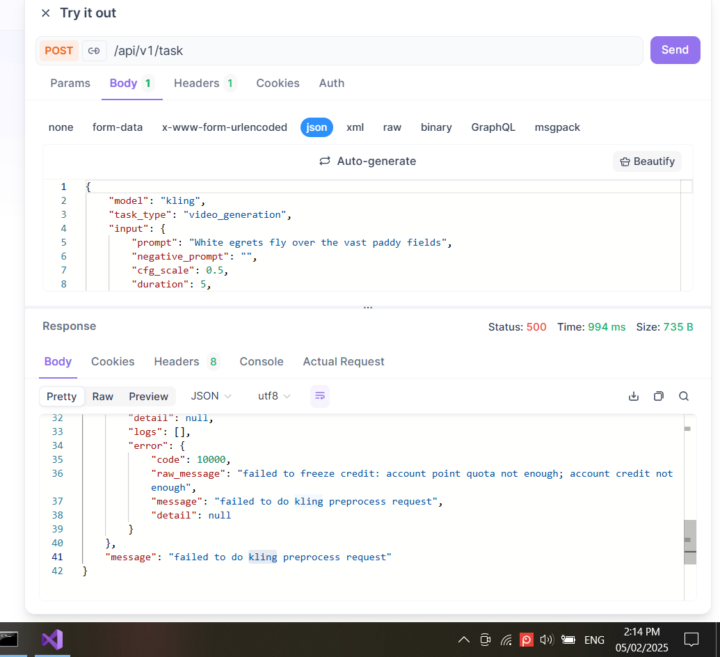Open the volume control tray icon

(546, 640)
